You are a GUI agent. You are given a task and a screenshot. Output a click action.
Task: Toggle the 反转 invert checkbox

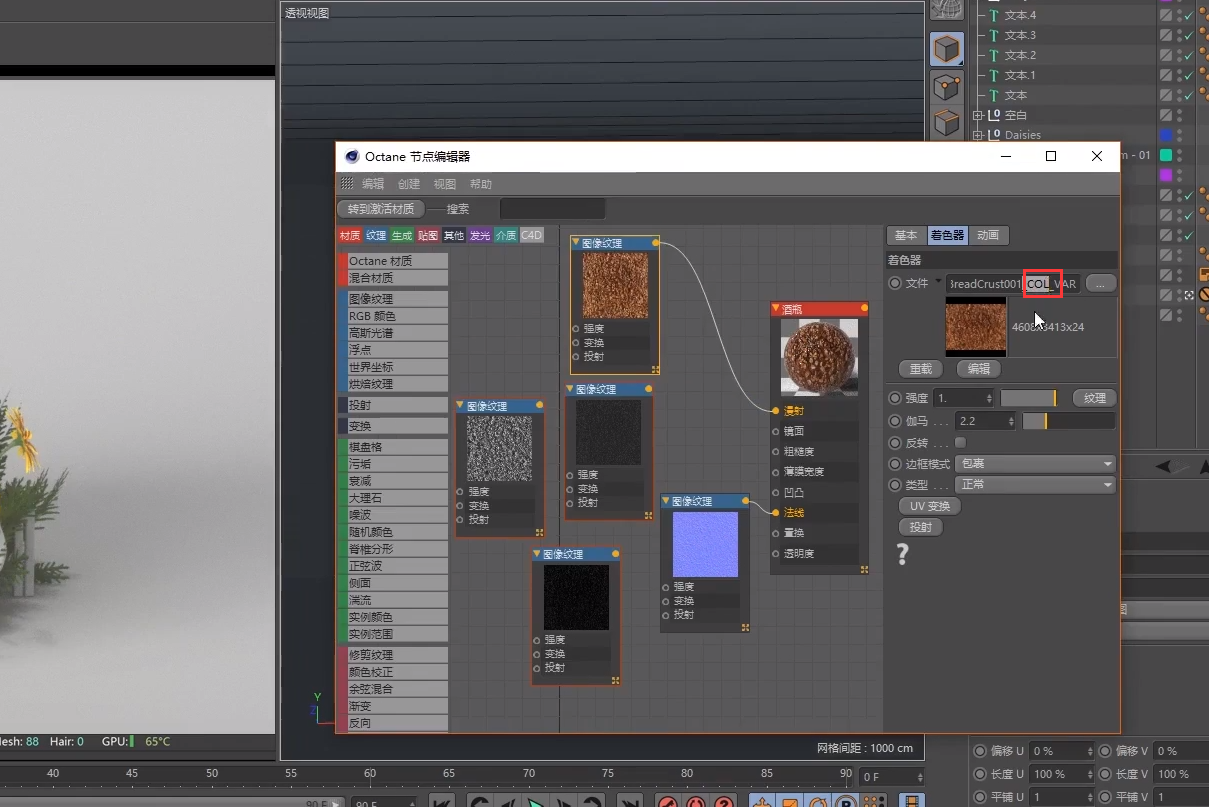961,442
